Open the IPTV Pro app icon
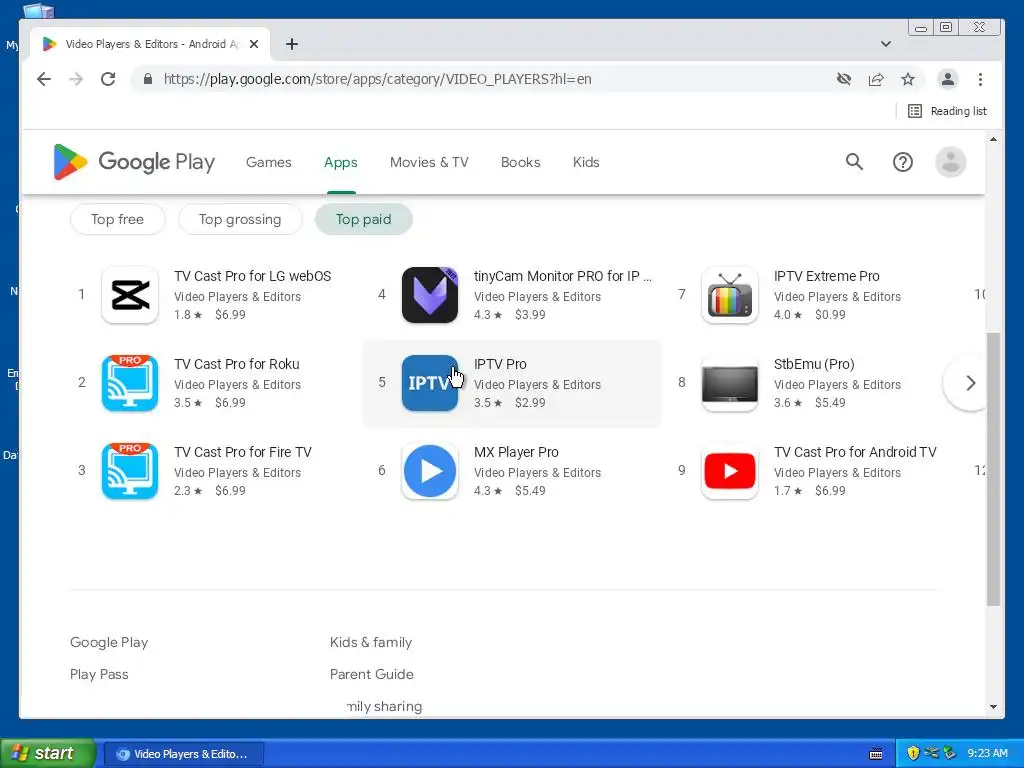The height and width of the screenshot is (768, 1024). [430, 383]
